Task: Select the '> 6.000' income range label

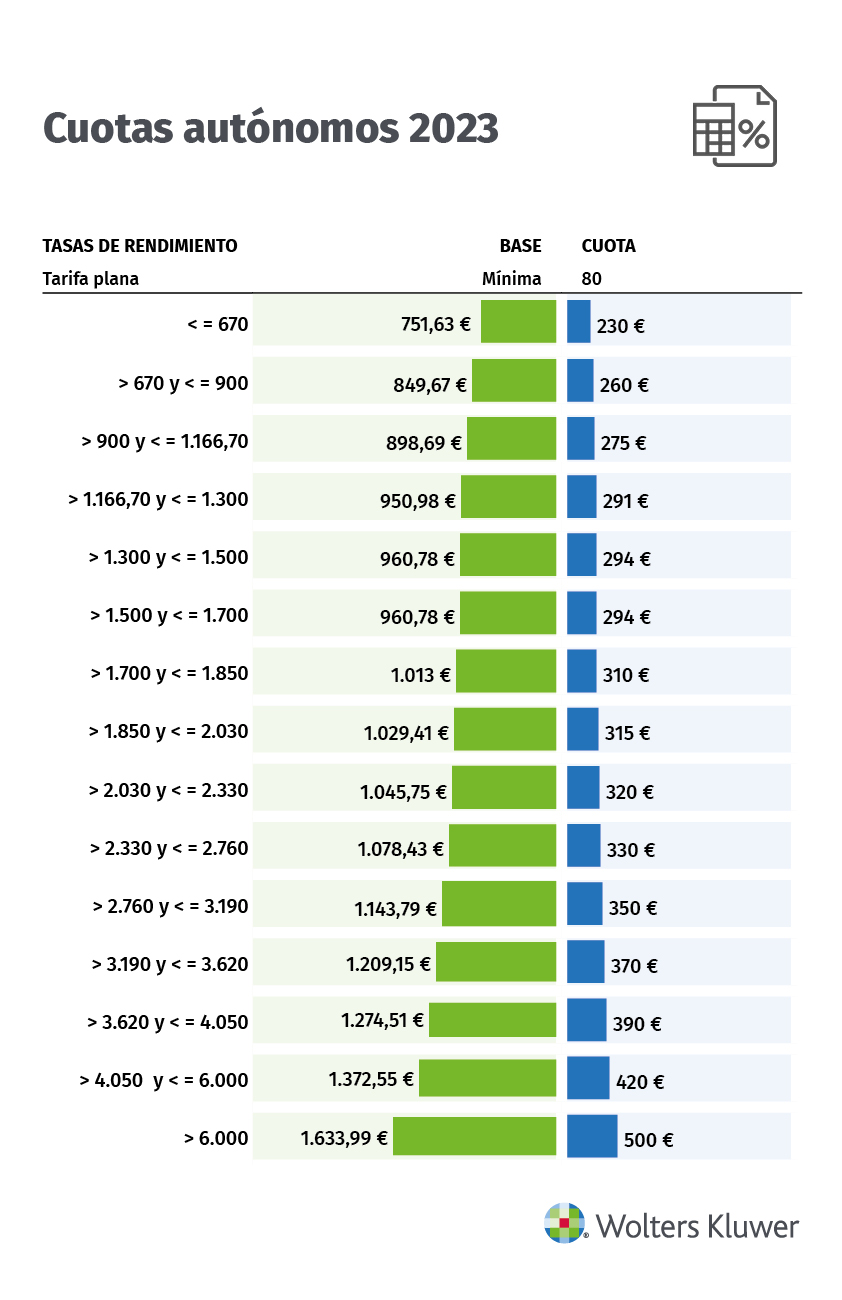Action: click(x=216, y=1138)
